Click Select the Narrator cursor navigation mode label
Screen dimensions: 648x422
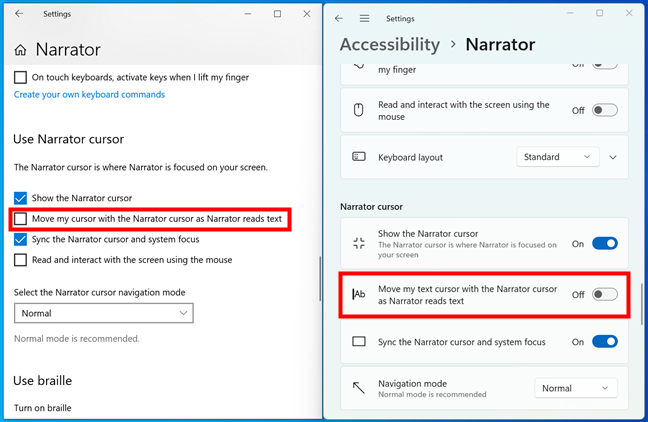click(x=100, y=293)
